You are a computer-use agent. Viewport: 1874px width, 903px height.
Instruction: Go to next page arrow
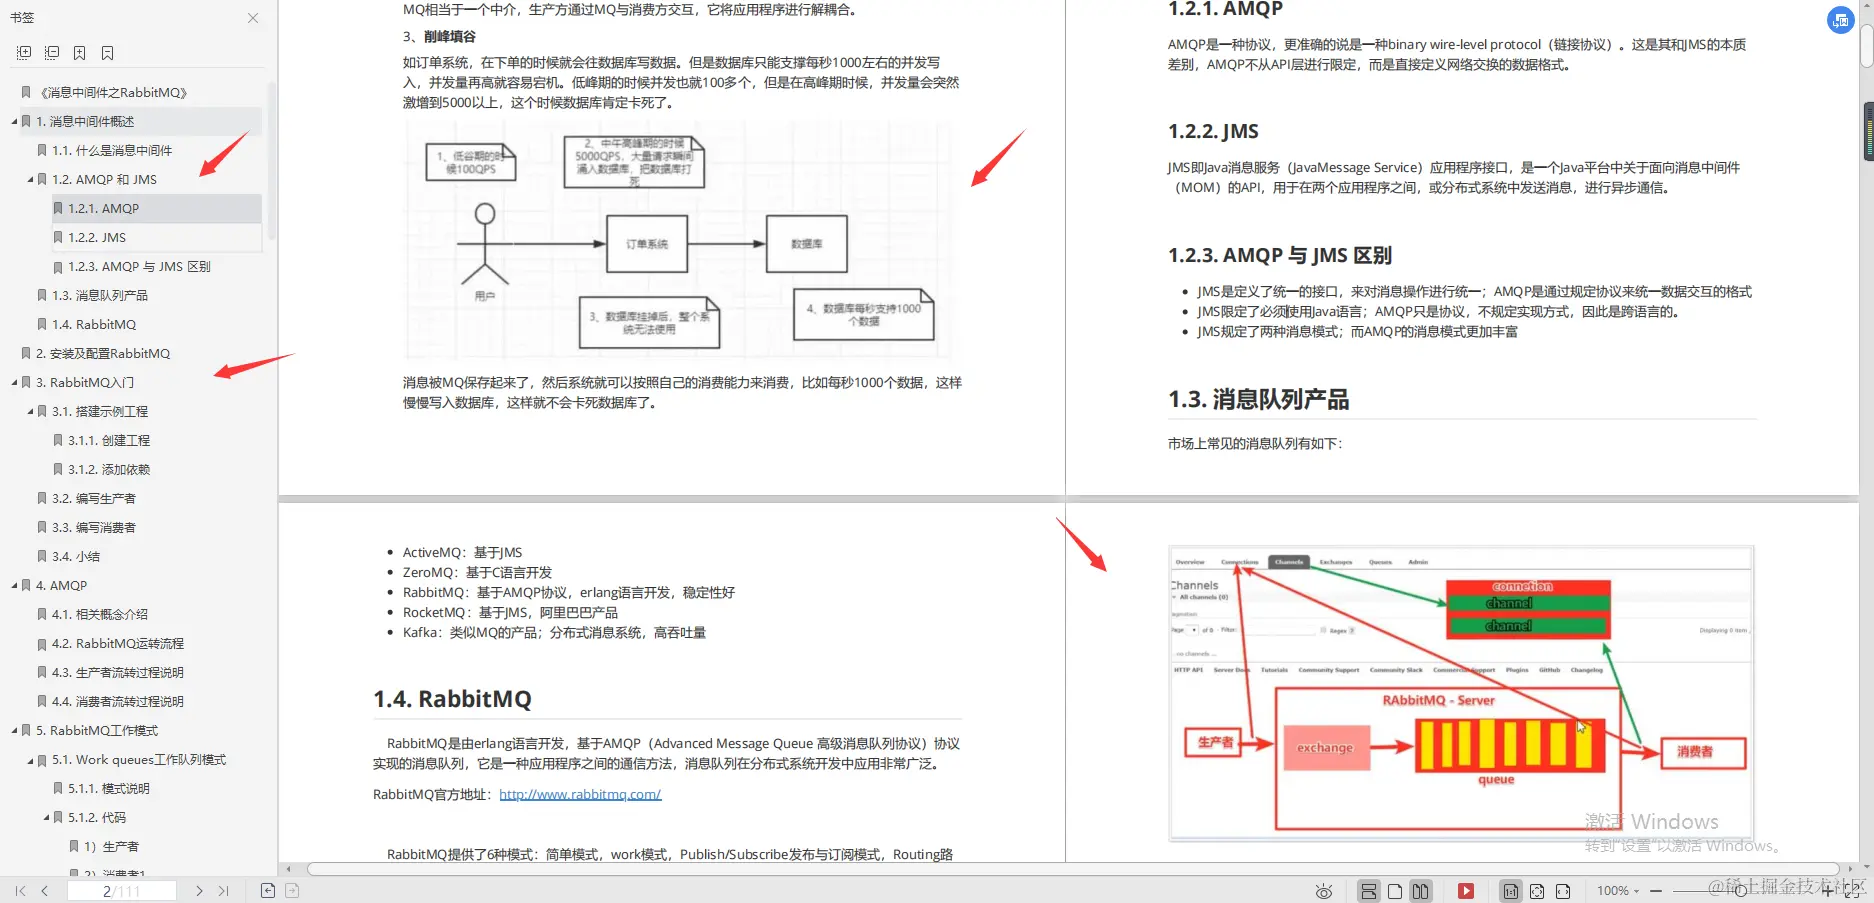click(199, 890)
